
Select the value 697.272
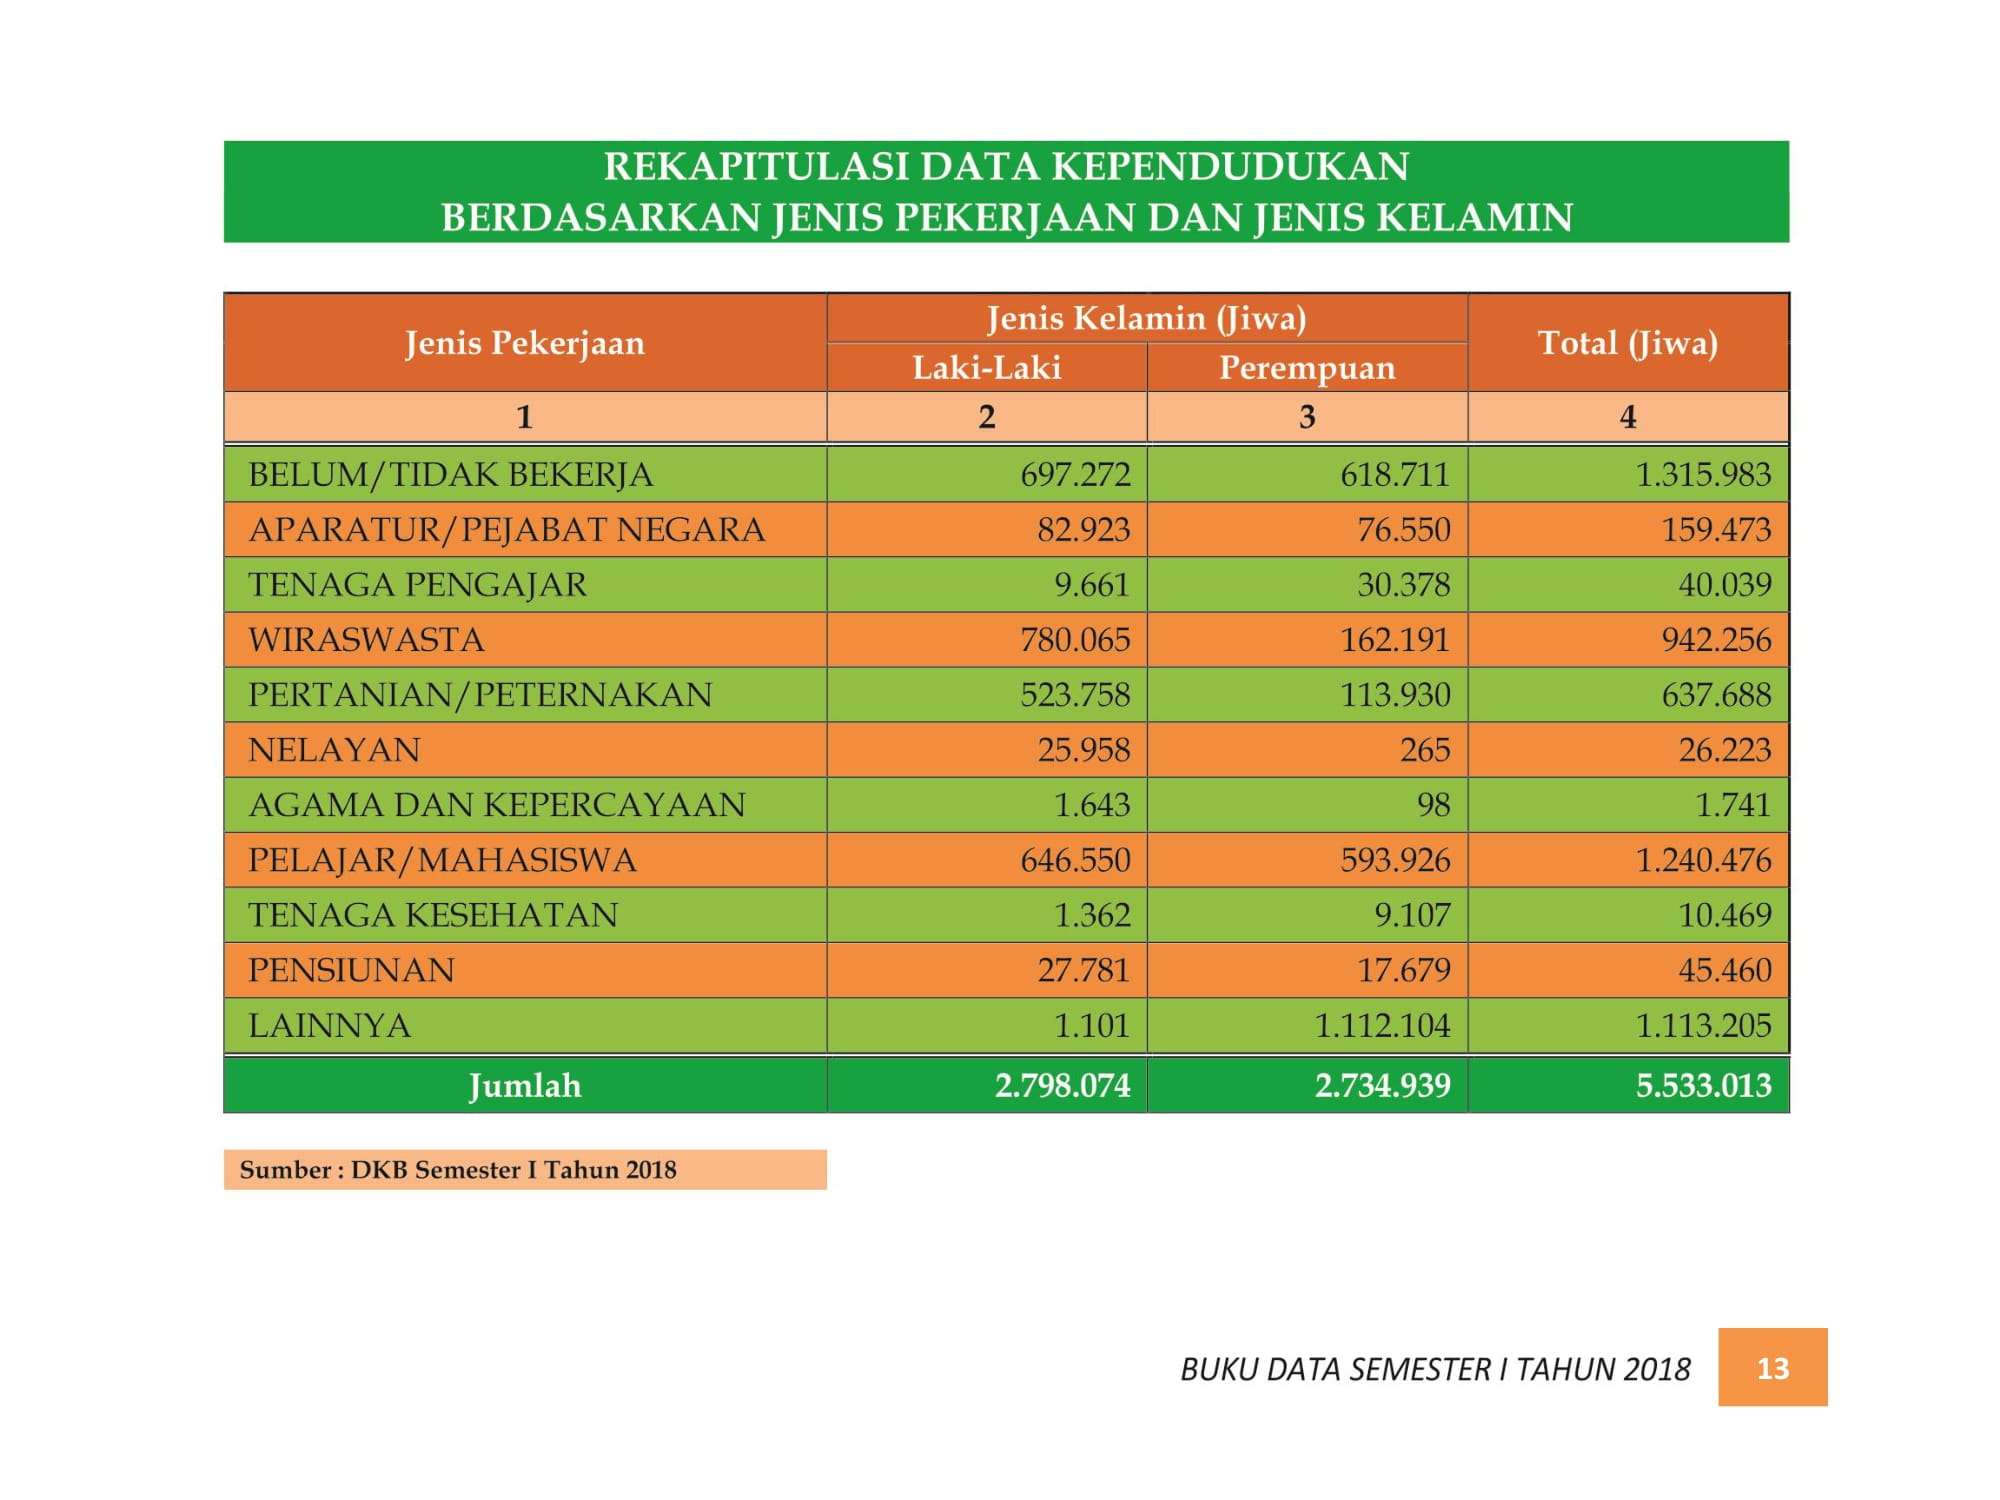coord(1075,474)
